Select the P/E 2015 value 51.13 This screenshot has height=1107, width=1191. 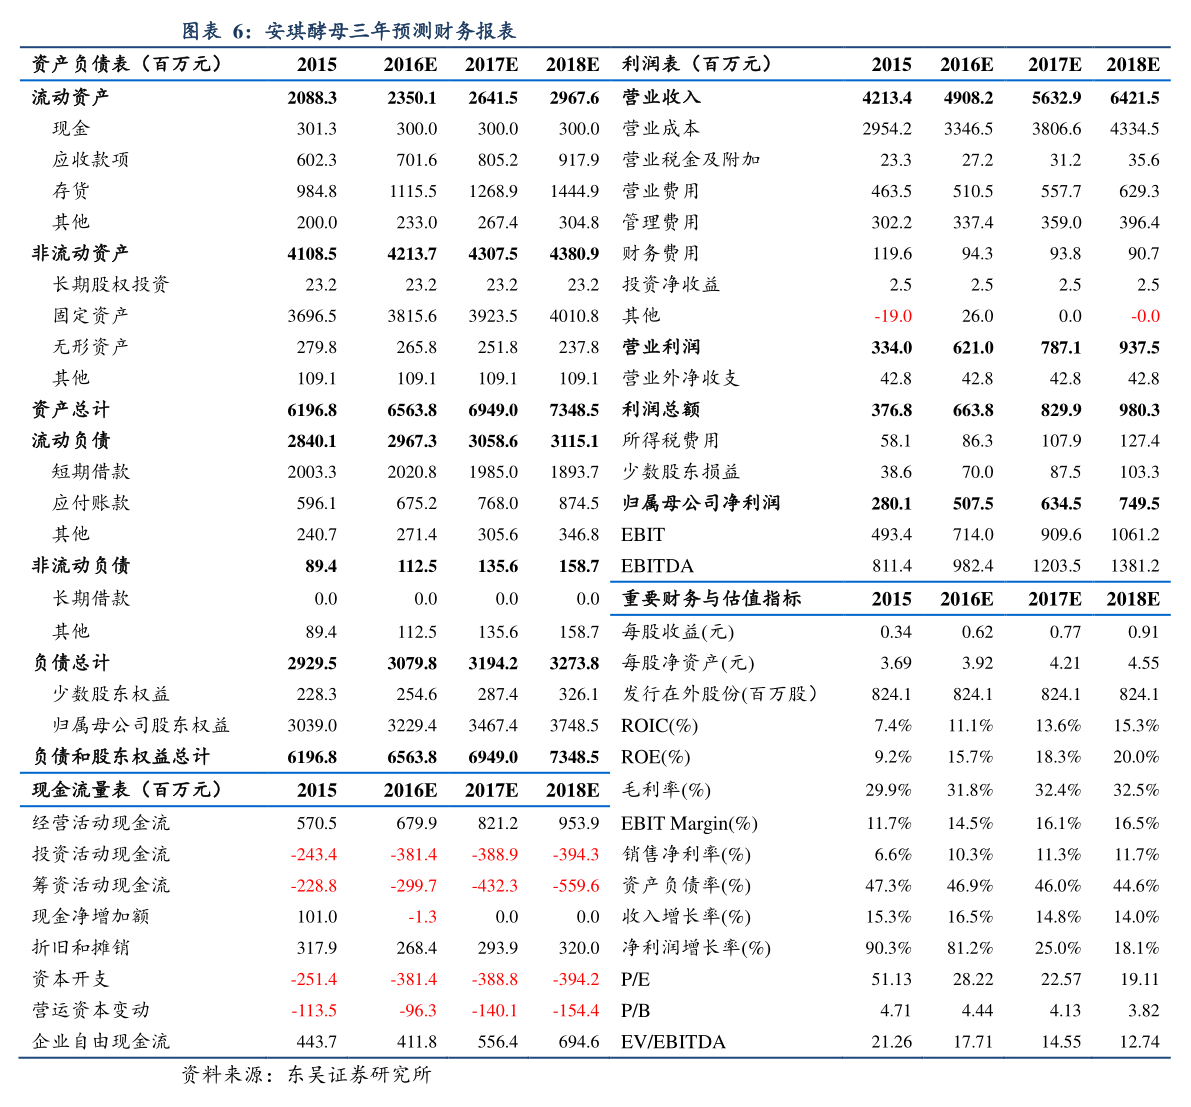point(891,980)
